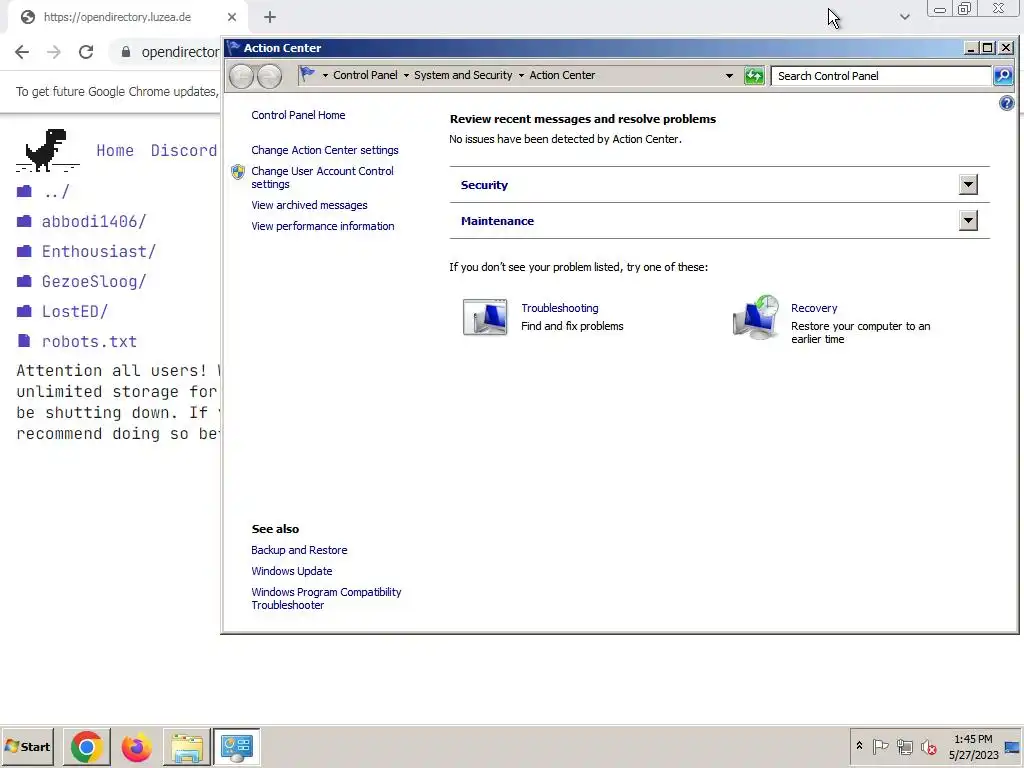
Task: Click the Recovery text link
Action: [814, 308]
